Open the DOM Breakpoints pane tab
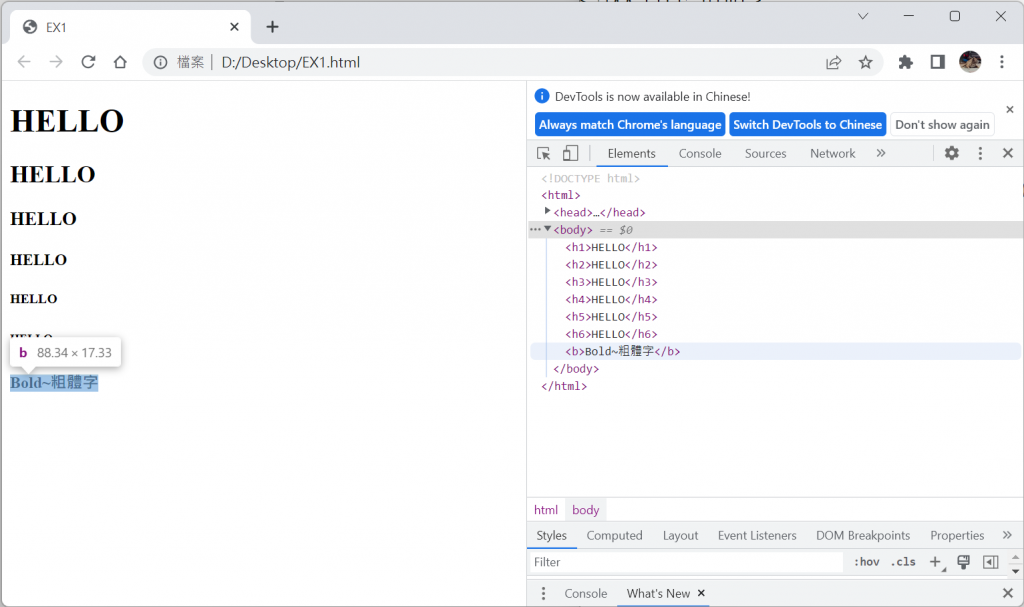Image resolution: width=1024 pixels, height=607 pixels. coord(863,536)
